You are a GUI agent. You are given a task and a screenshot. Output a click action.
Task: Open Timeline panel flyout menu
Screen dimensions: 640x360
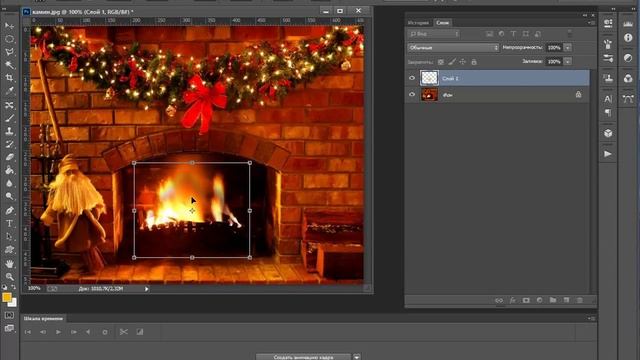coord(591,318)
